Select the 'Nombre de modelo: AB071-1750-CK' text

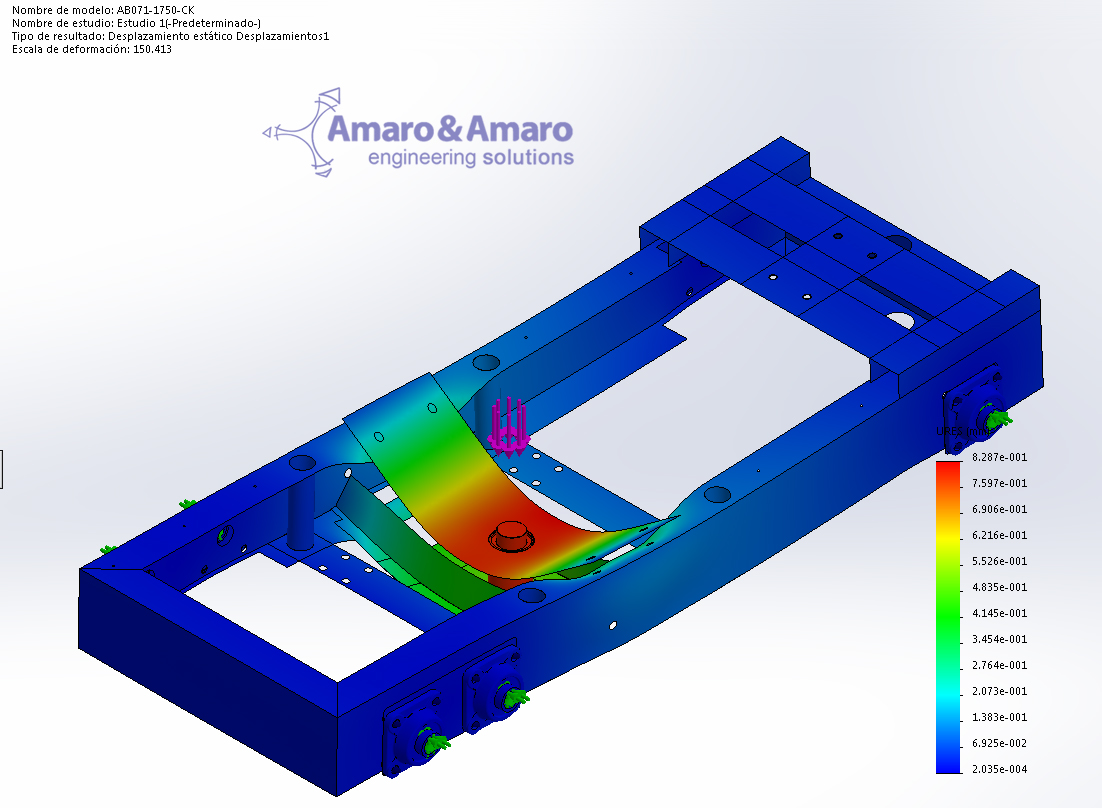pyautogui.click(x=103, y=10)
